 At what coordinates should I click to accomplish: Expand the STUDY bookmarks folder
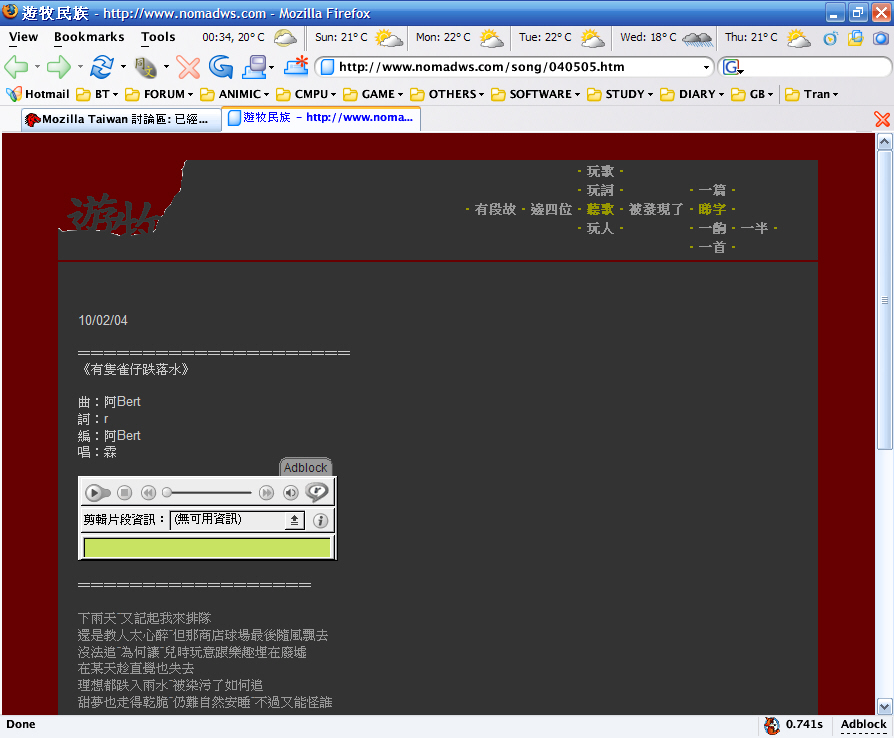(620, 94)
